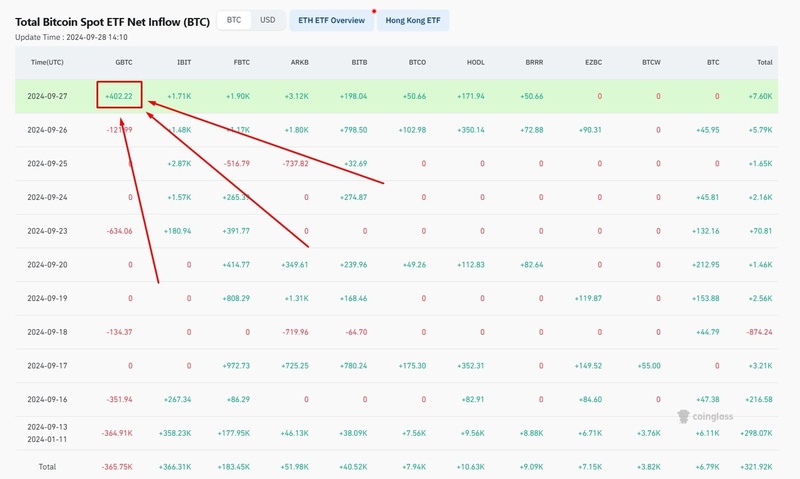The height and width of the screenshot is (479, 800).
Task: Click the Total column header
Action: pos(765,62)
